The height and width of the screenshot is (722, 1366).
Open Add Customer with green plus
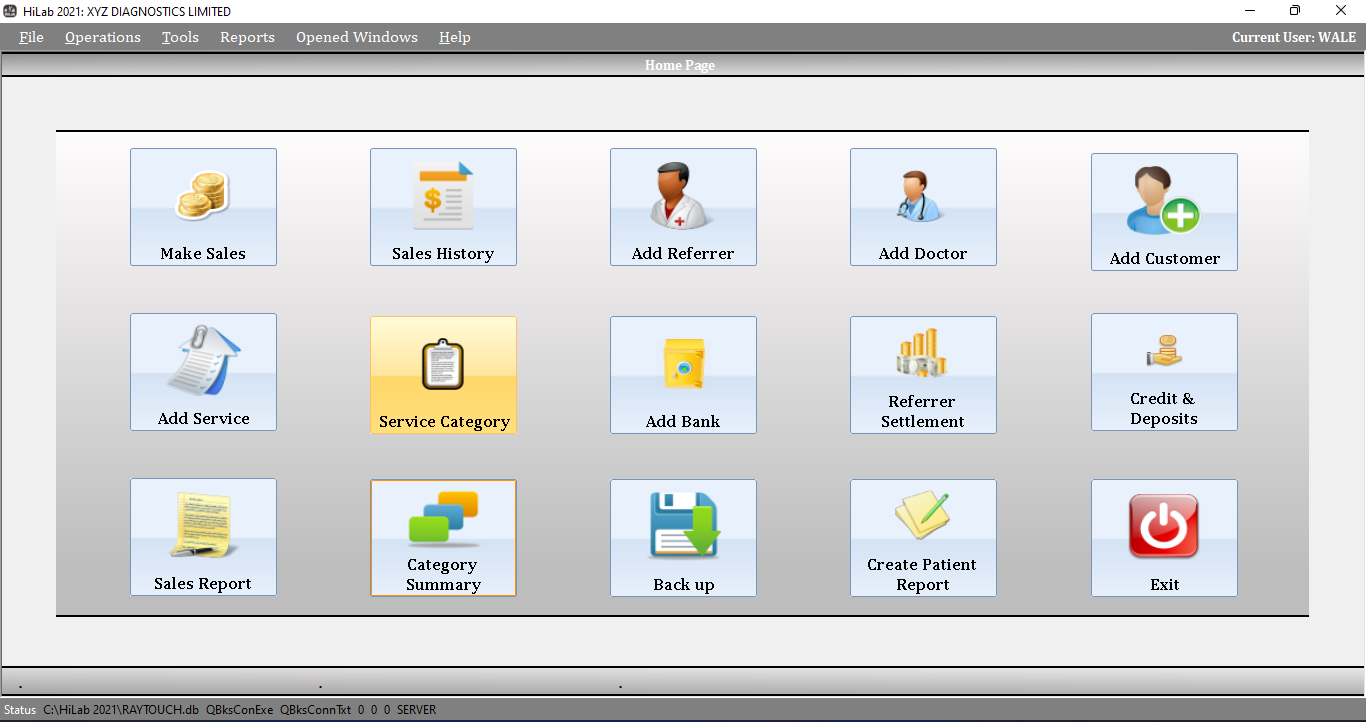[1164, 201]
